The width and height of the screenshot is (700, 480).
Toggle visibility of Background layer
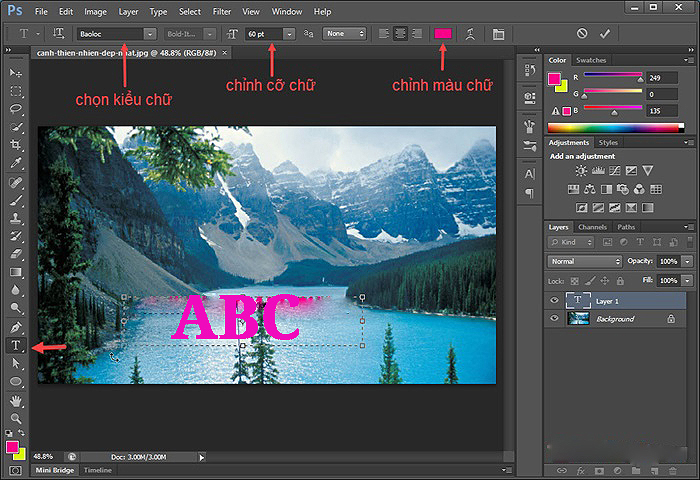click(556, 319)
